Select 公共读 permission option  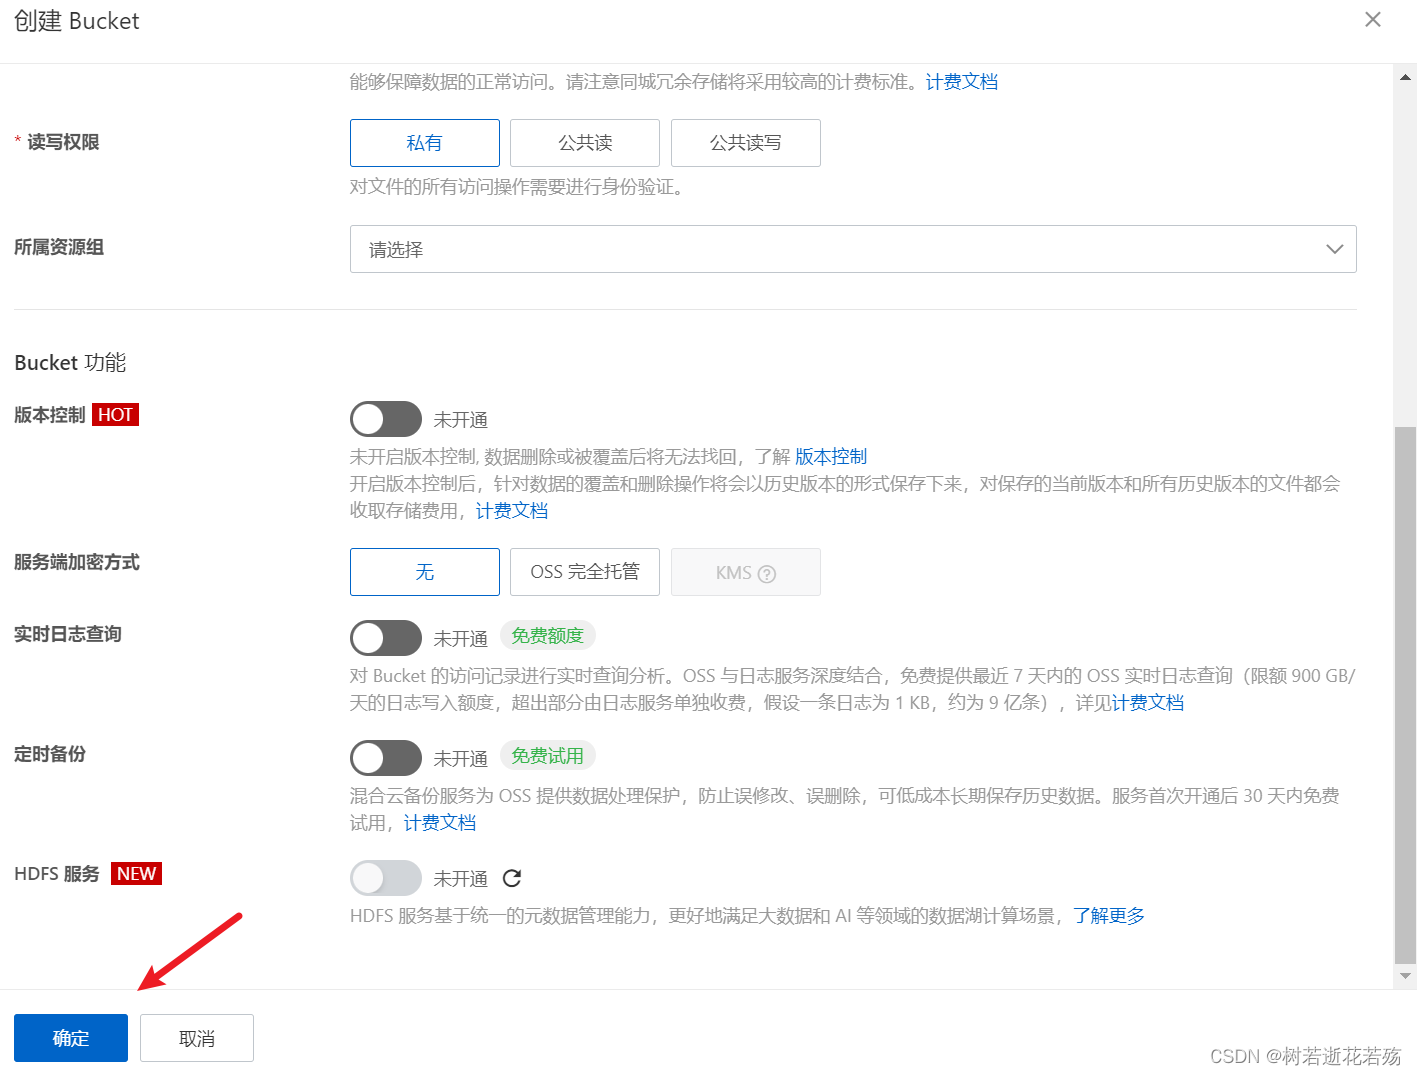[x=584, y=142]
